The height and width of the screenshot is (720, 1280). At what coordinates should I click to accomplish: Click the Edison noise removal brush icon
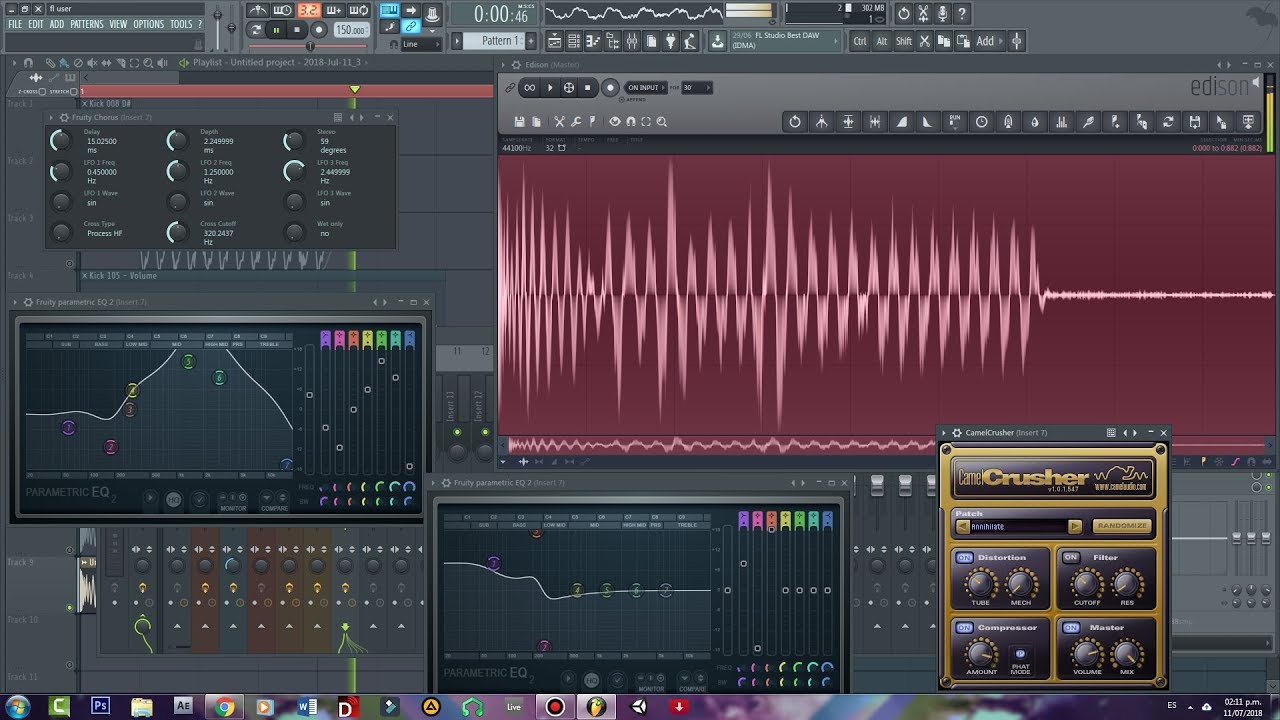pyautogui.click(x=1088, y=122)
